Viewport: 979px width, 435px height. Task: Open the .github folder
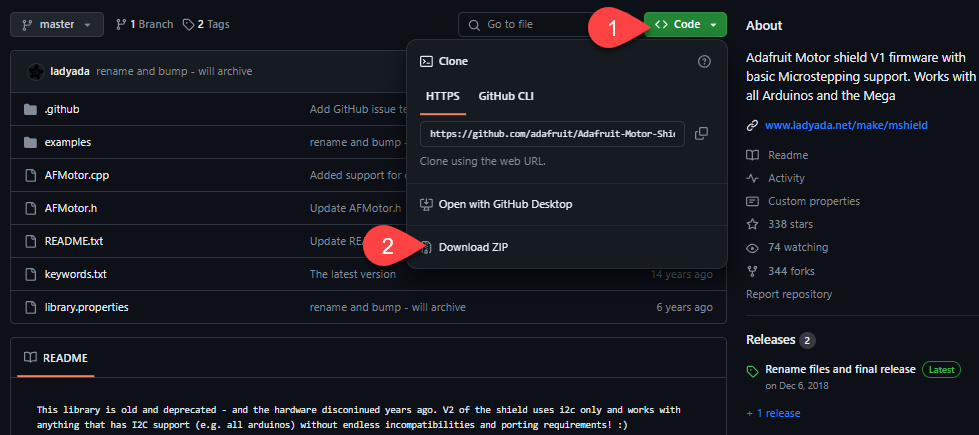point(62,109)
